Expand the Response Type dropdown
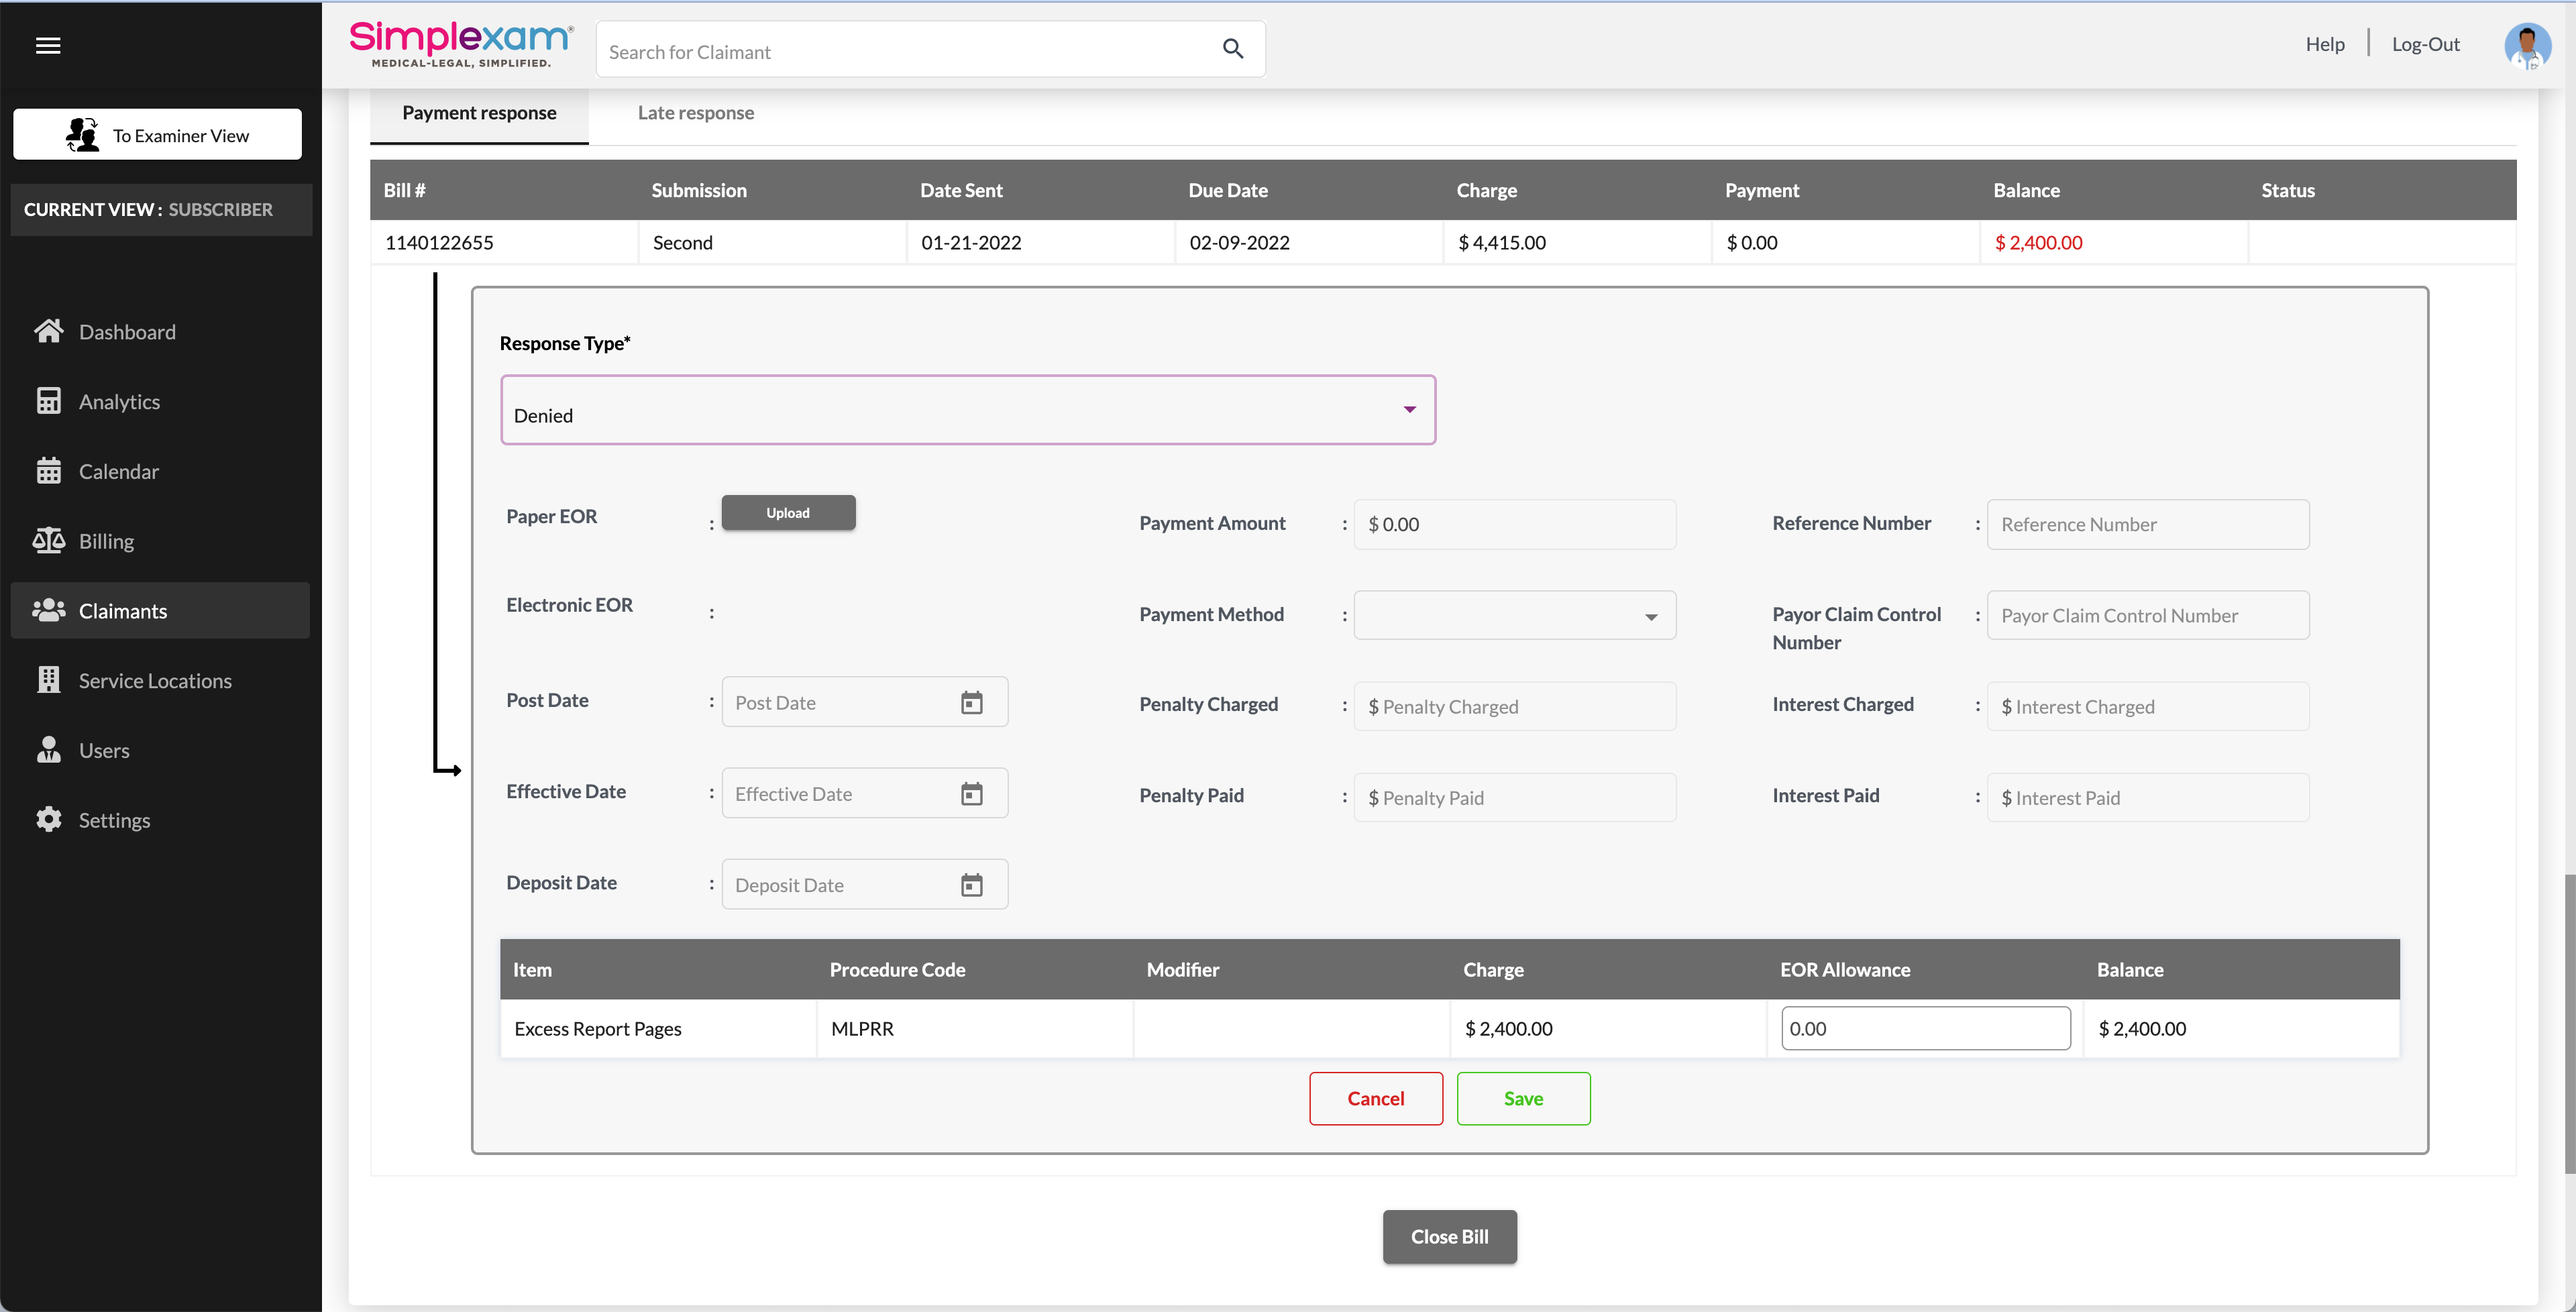 tap(1409, 410)
